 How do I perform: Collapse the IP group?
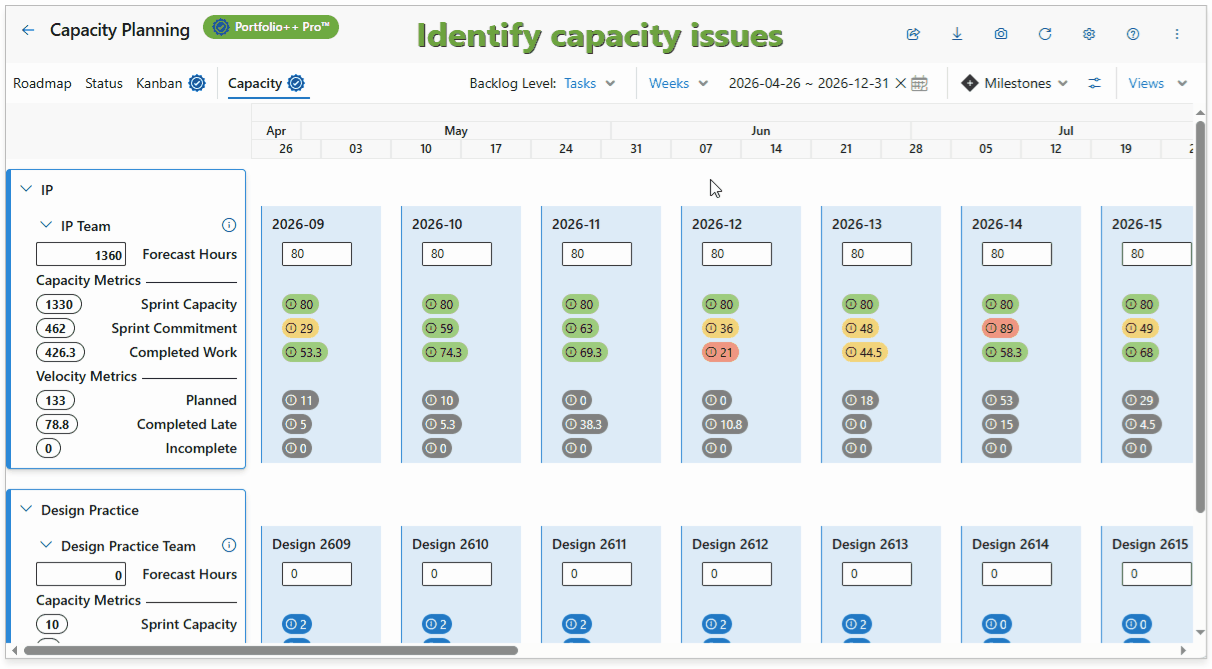tap(26, 189)
